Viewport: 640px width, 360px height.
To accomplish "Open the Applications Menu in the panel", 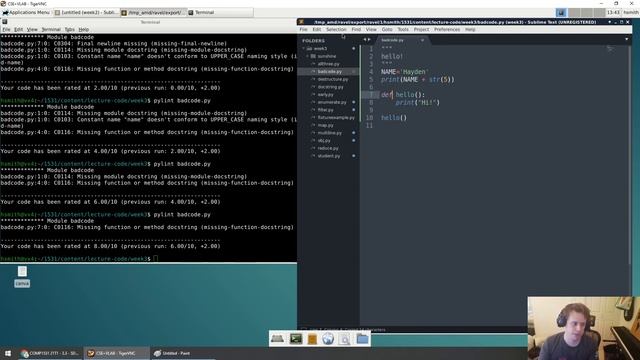I will [x=26, y=13].
